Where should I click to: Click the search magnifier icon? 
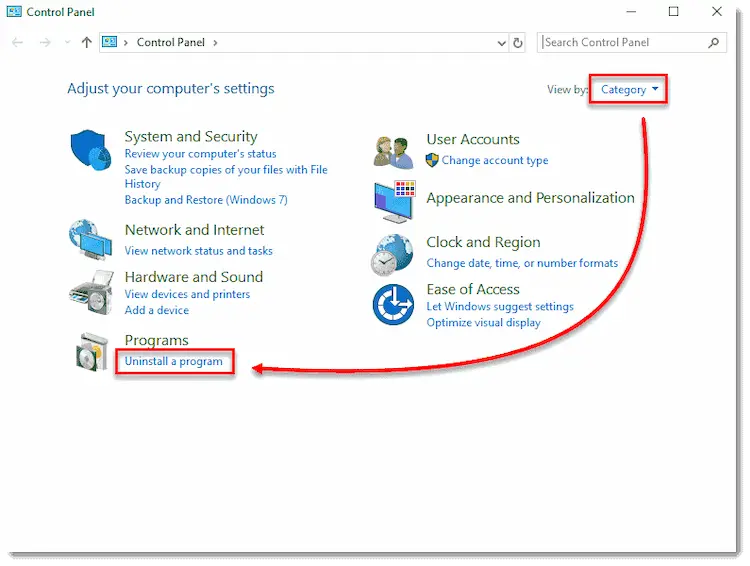714,43
